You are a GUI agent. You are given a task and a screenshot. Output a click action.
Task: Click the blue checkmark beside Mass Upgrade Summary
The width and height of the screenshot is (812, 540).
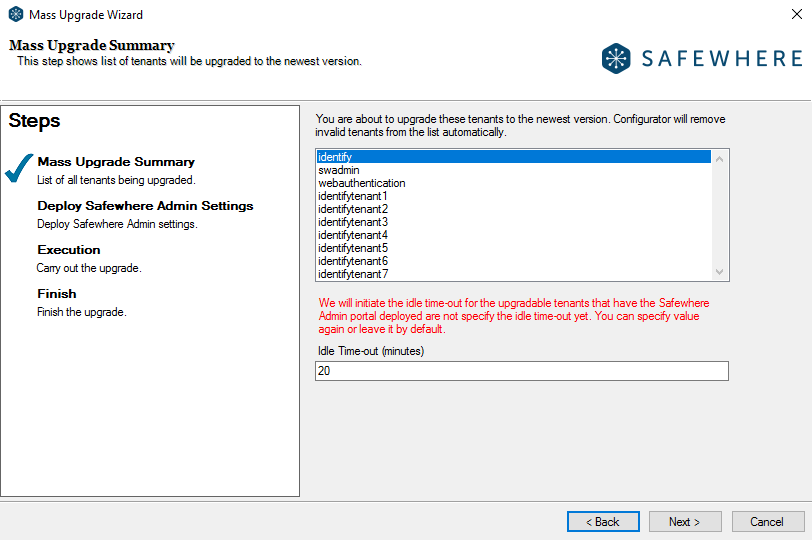point(19,168)
